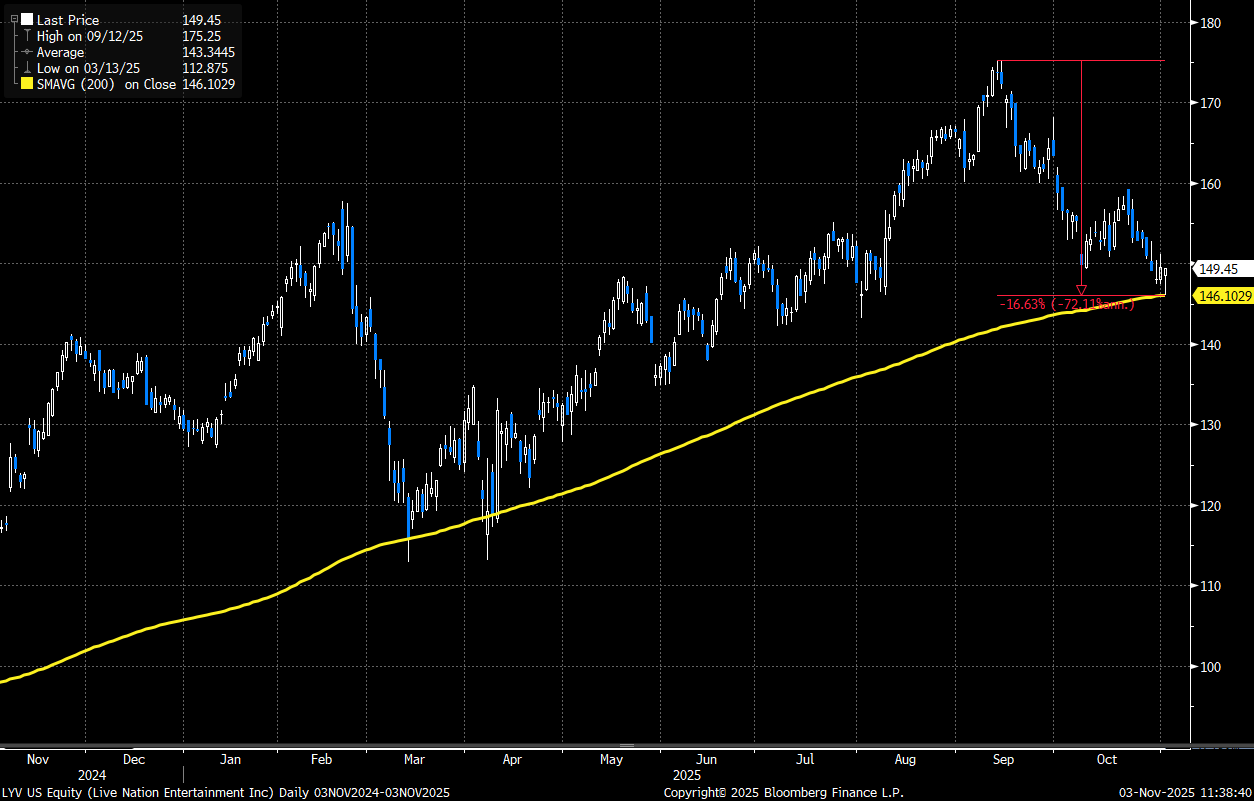Click the "2025" year label on the time axis
Viewport: 1254px width, 801px height.
687,775
